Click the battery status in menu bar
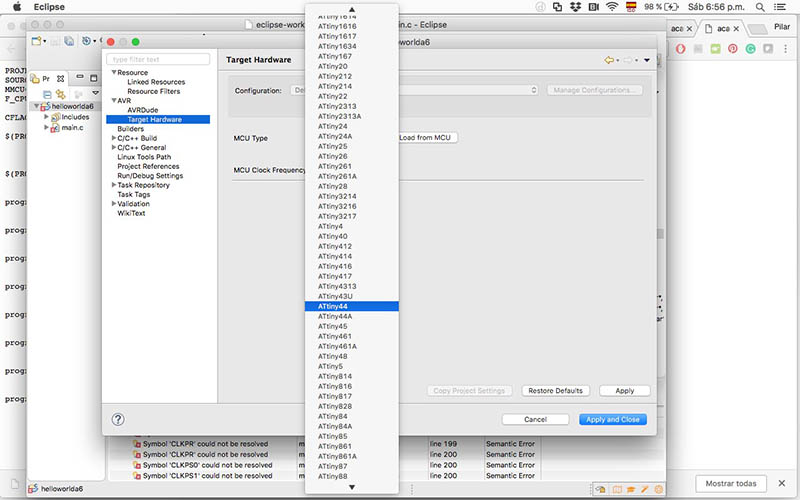Viewport: 800px width, 500px height. [x=662, y=7]
